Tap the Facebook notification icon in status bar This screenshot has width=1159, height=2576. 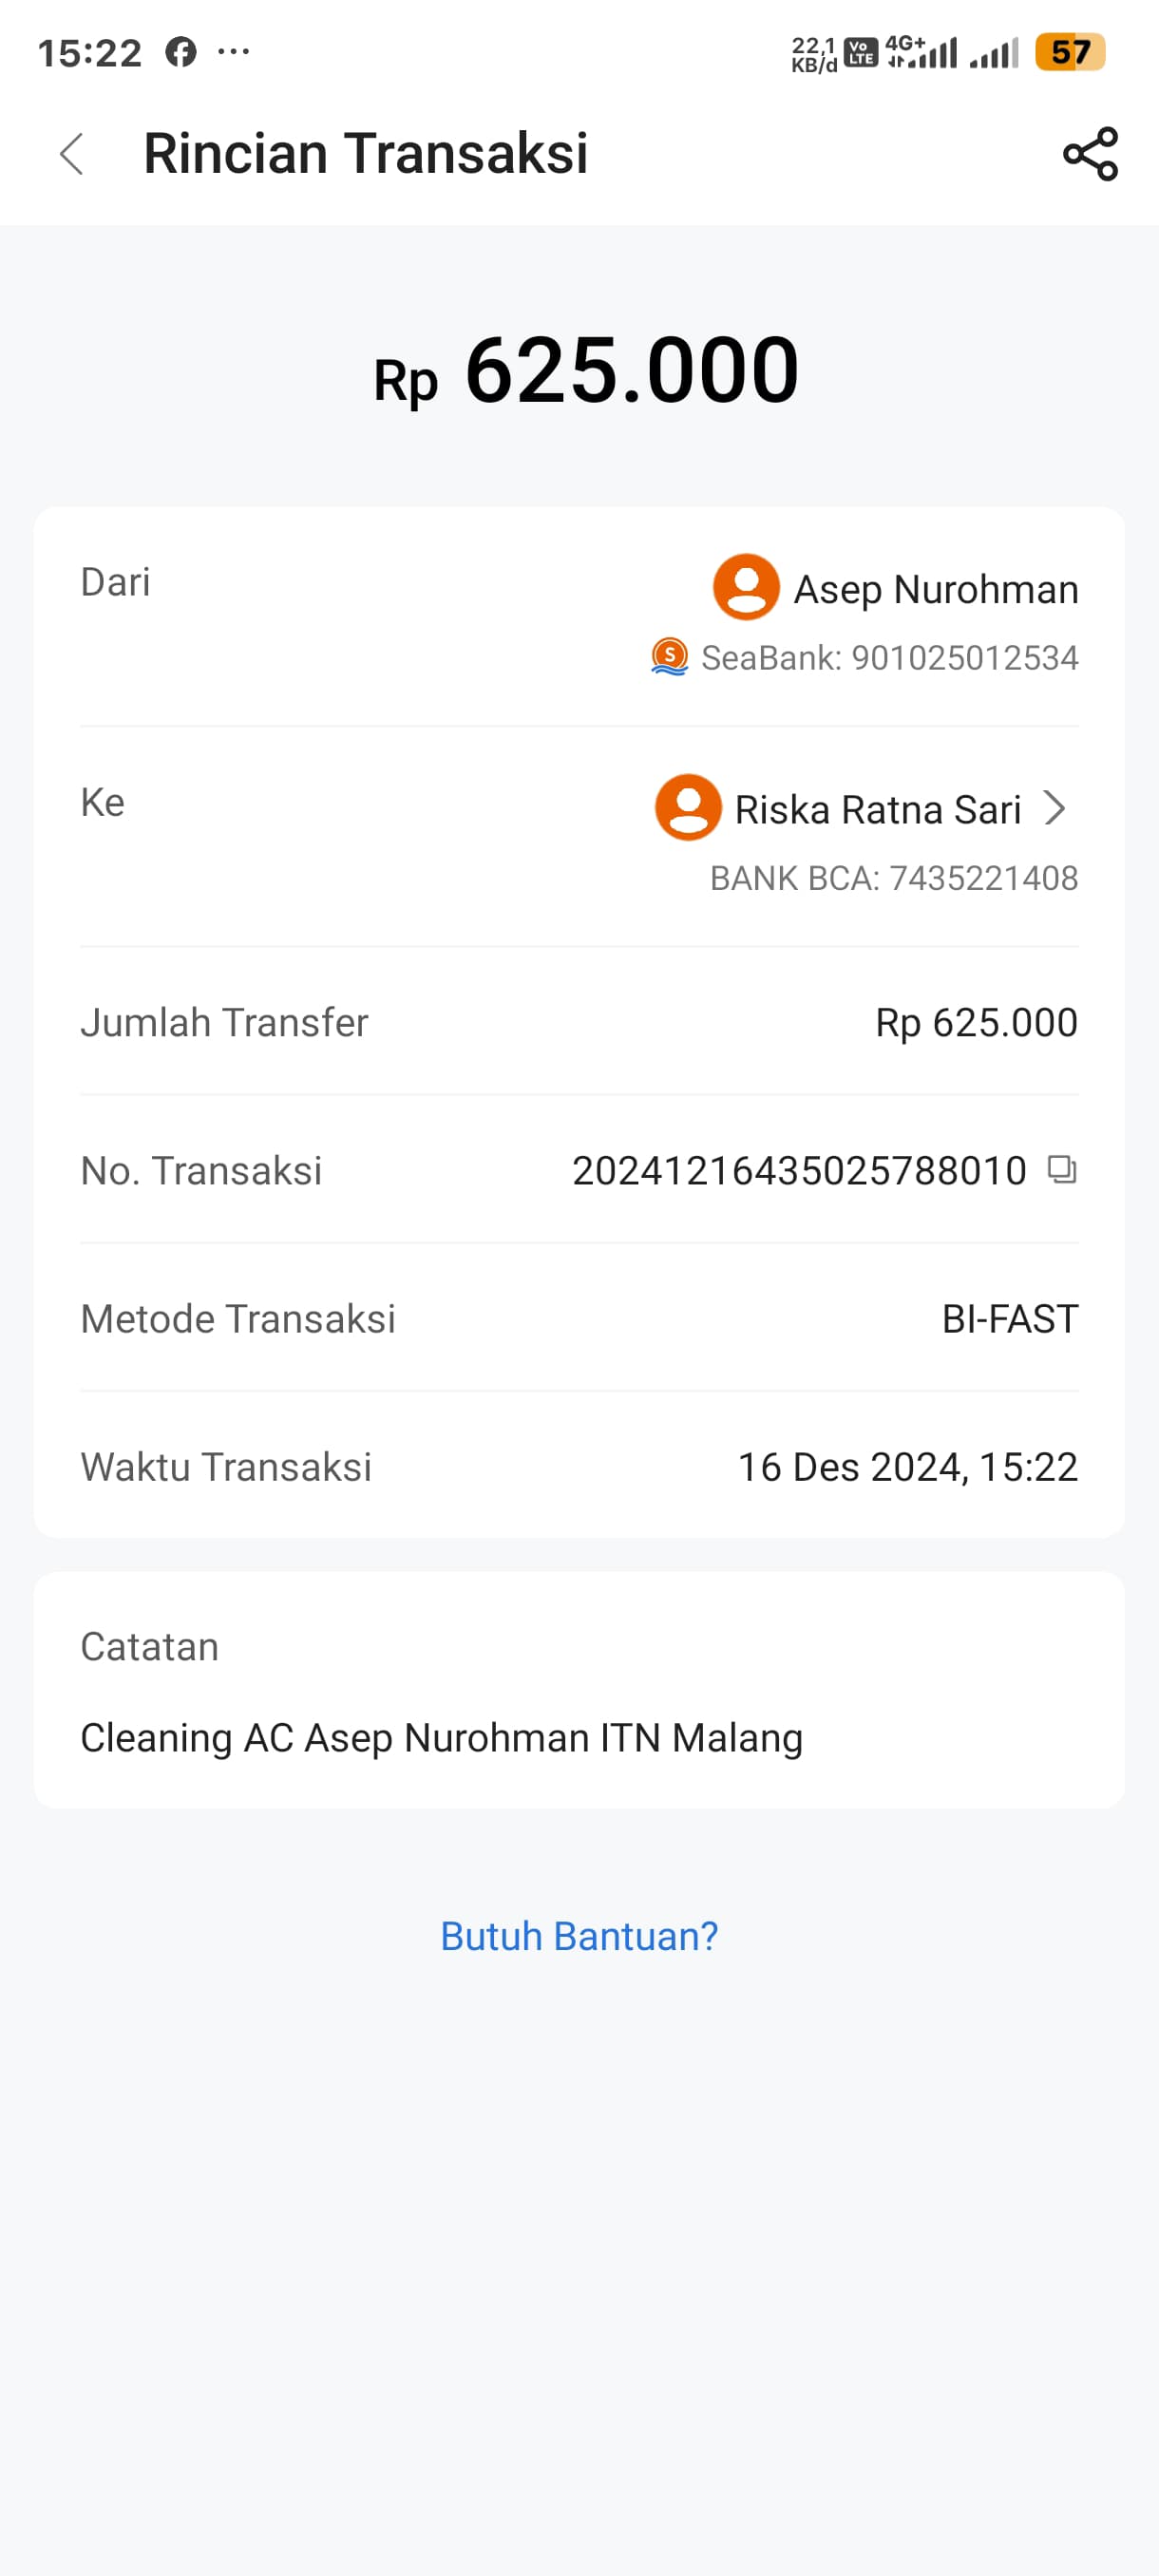[181, 52]
